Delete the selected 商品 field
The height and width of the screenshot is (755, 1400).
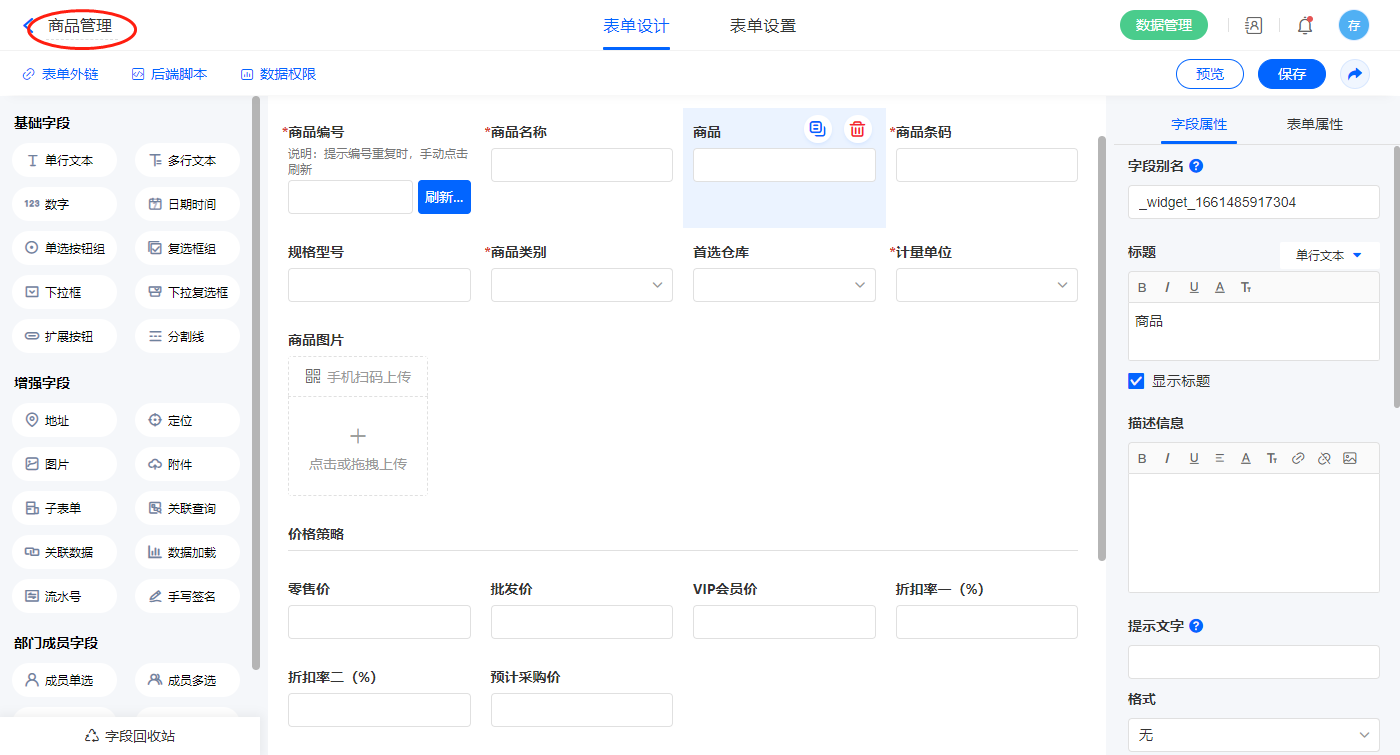tap(857, 129)
